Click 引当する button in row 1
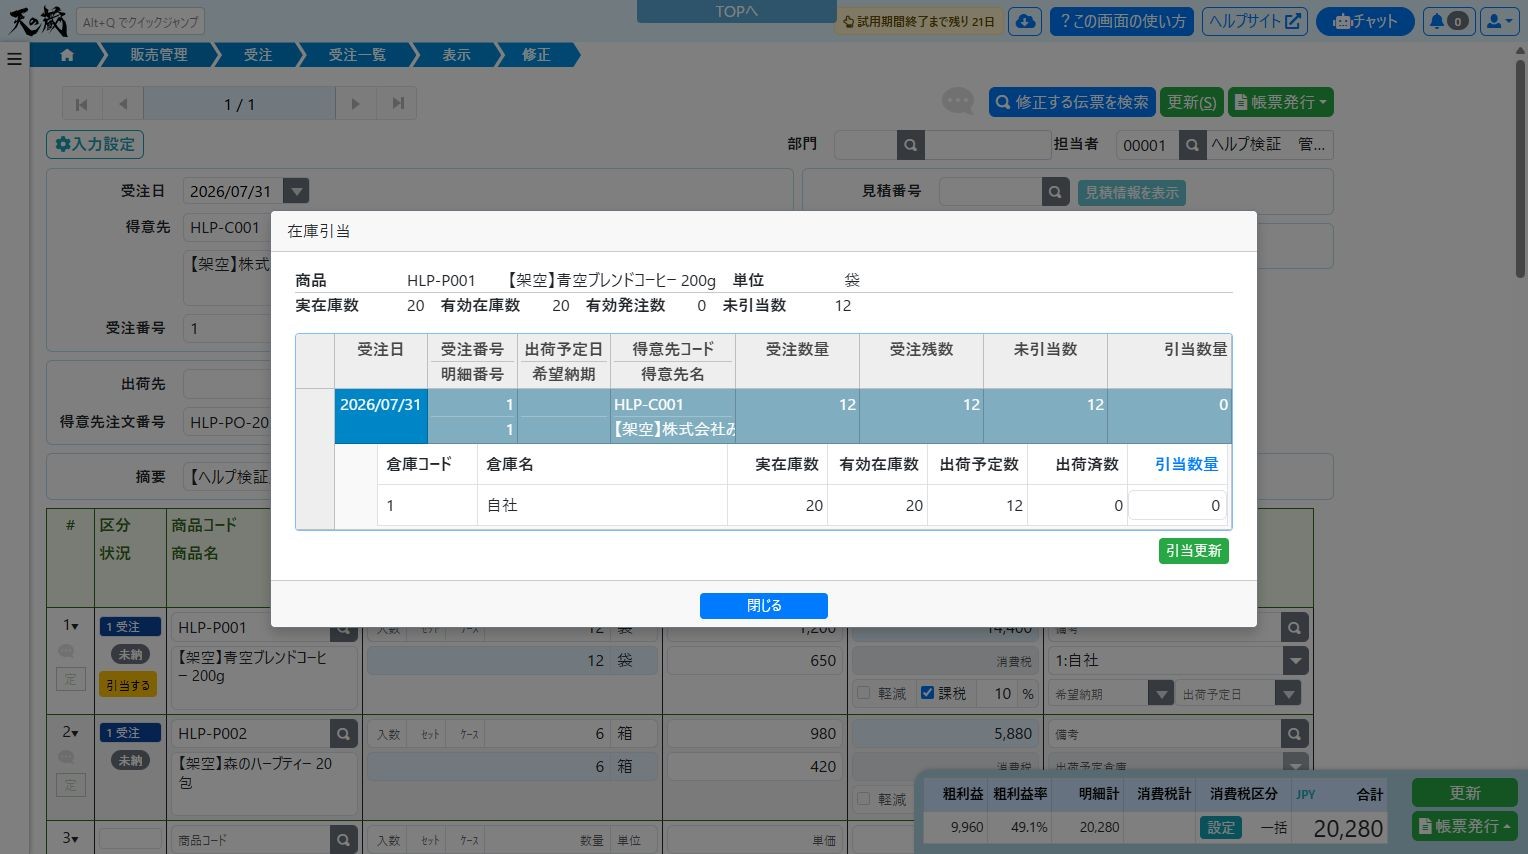This screenshot has height=854, width=1528. click(128, 685)
